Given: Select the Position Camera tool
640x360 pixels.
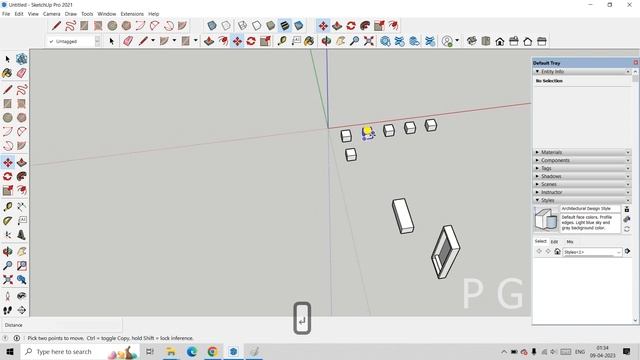Looking at the screenshot, I should point(7,296).
